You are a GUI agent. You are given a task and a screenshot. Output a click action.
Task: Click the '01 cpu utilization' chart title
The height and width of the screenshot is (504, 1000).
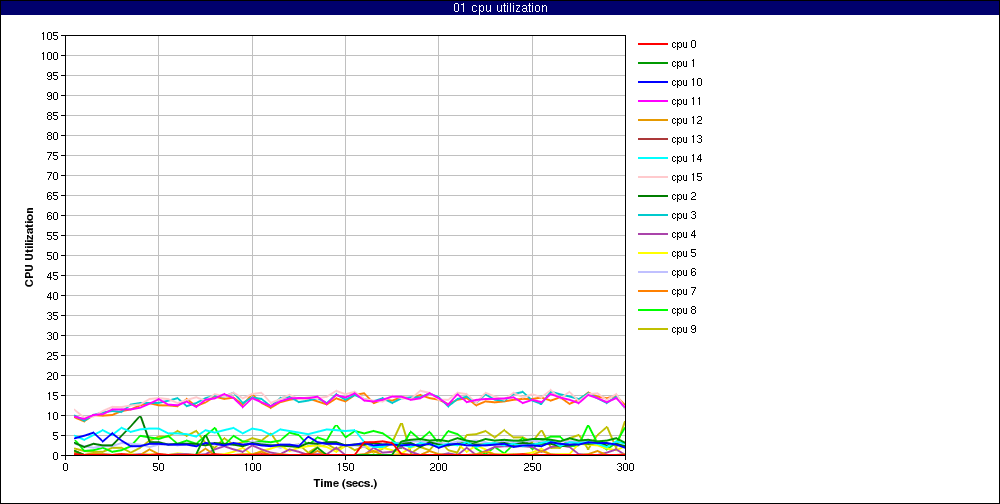500,8
